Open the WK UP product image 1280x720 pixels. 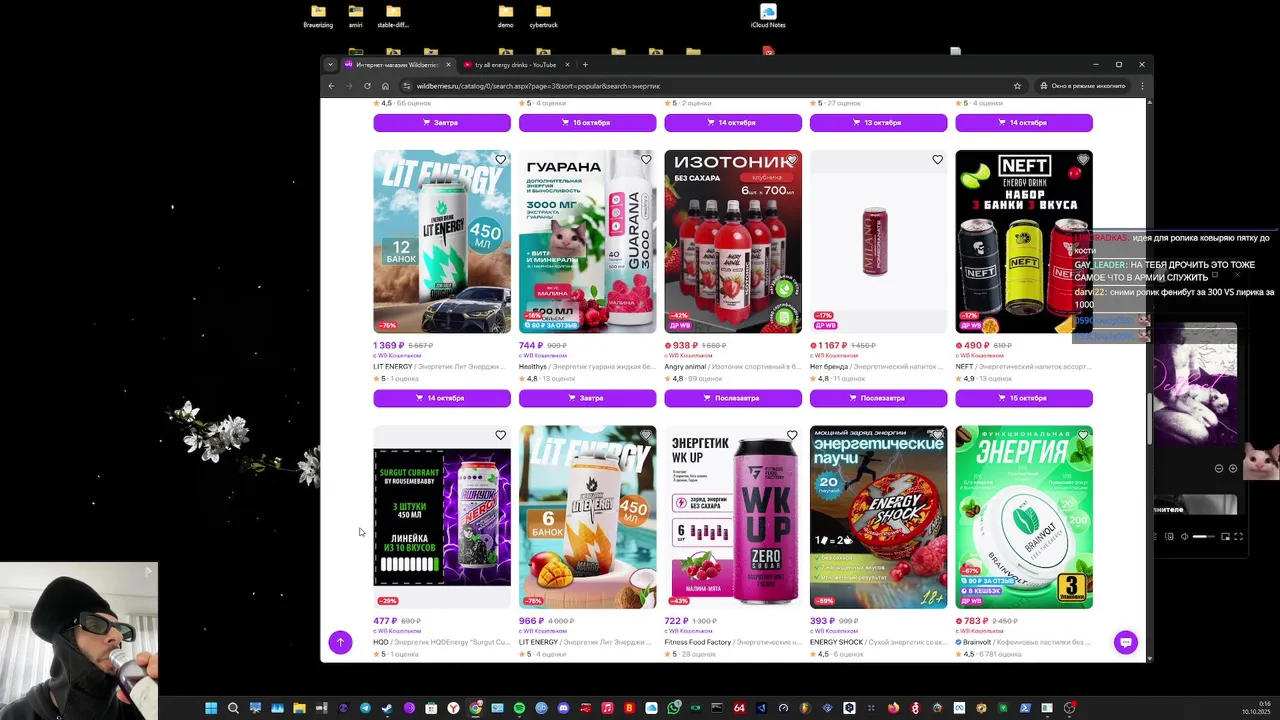pos(733,517)
